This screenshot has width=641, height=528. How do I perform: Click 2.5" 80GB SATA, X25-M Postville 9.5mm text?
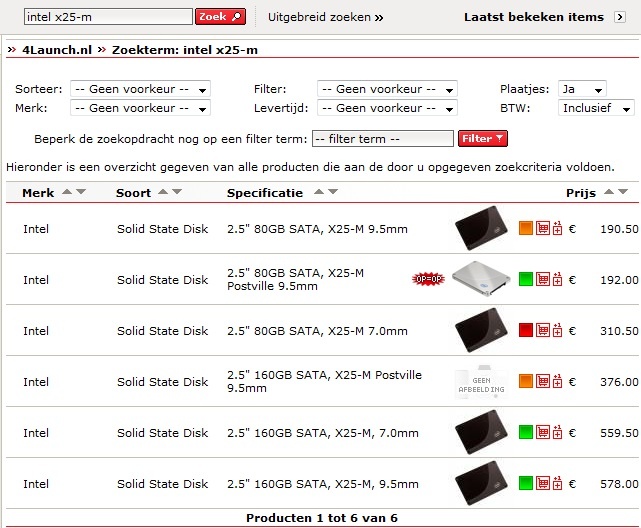(x=296, y=280)
